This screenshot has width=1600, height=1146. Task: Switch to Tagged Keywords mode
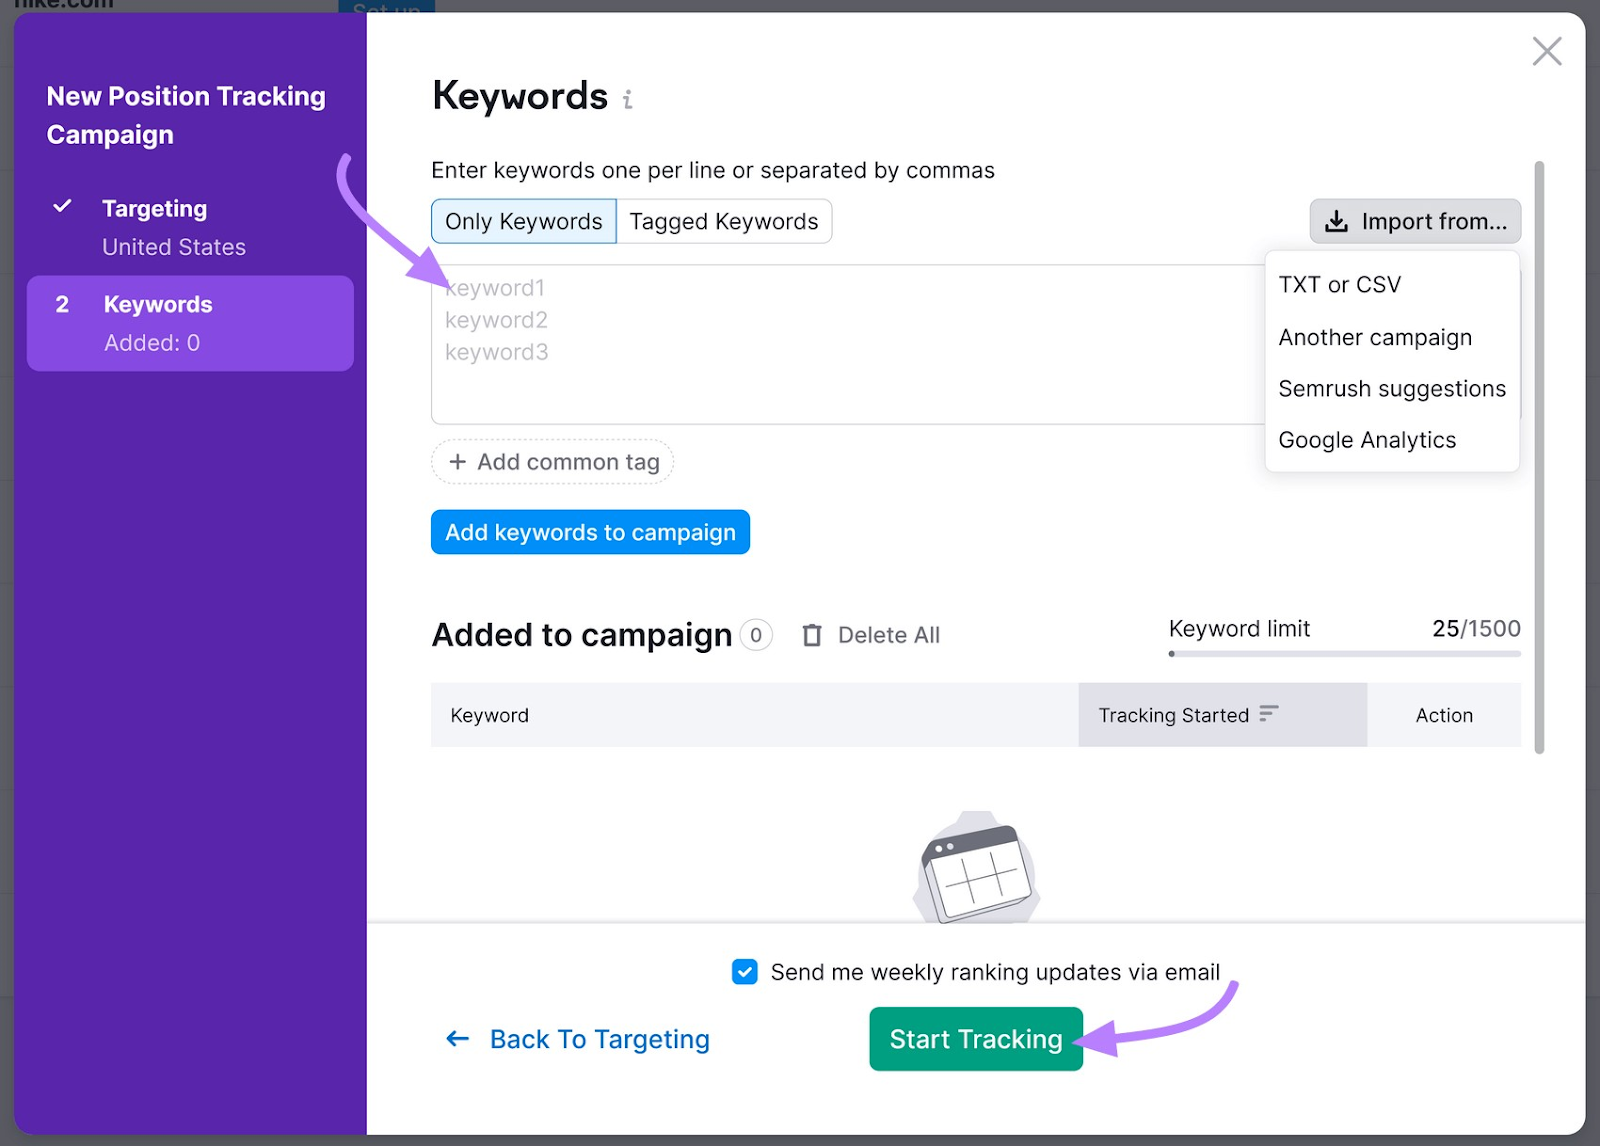pos(724,221)
